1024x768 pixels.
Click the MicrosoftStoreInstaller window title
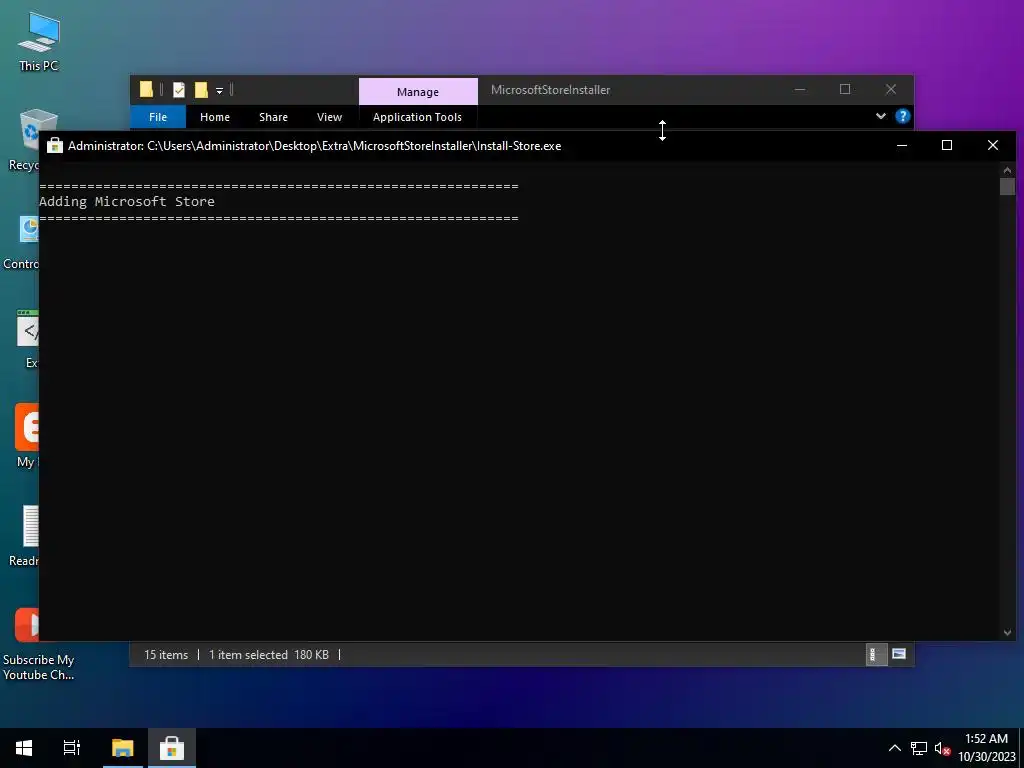[x=551, y=90]
